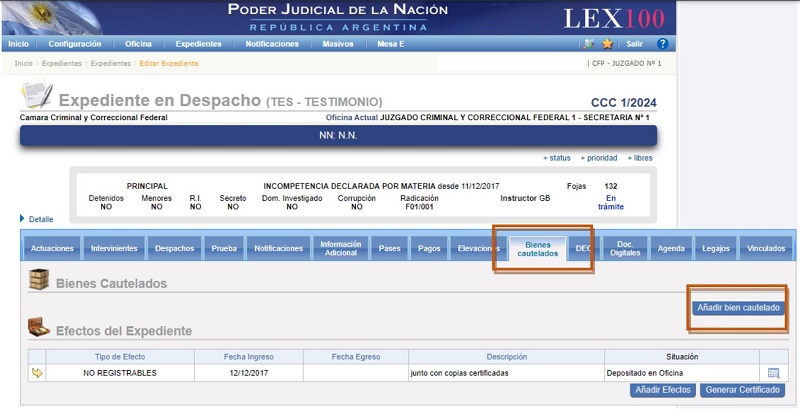Expand the + prioridad option
Screen dimensions: 800x415
point(599,158)
